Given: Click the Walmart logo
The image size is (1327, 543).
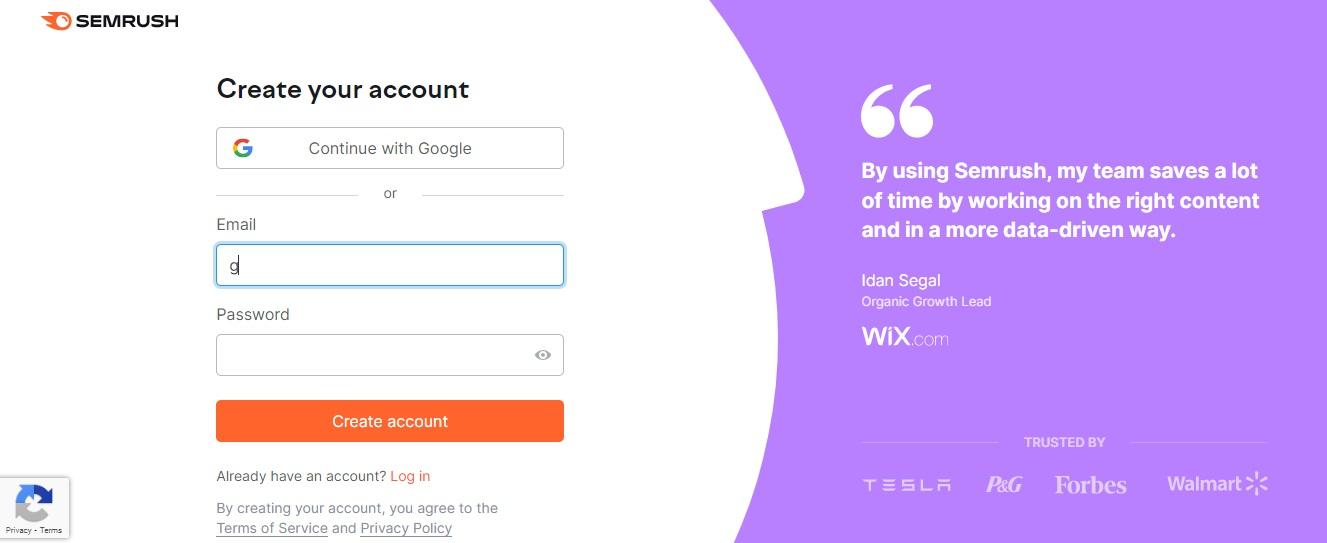Looking at the screenshot, I should click(1217, 484).
